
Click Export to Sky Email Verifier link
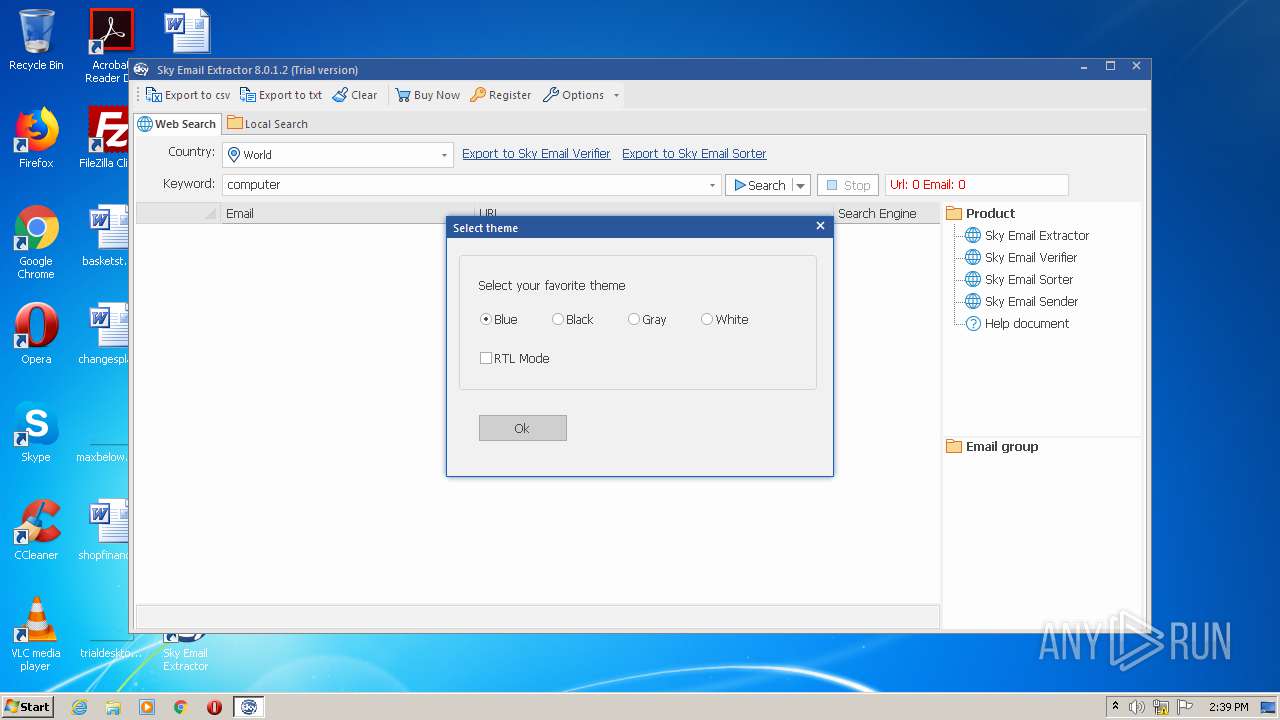tap(536, 154)
